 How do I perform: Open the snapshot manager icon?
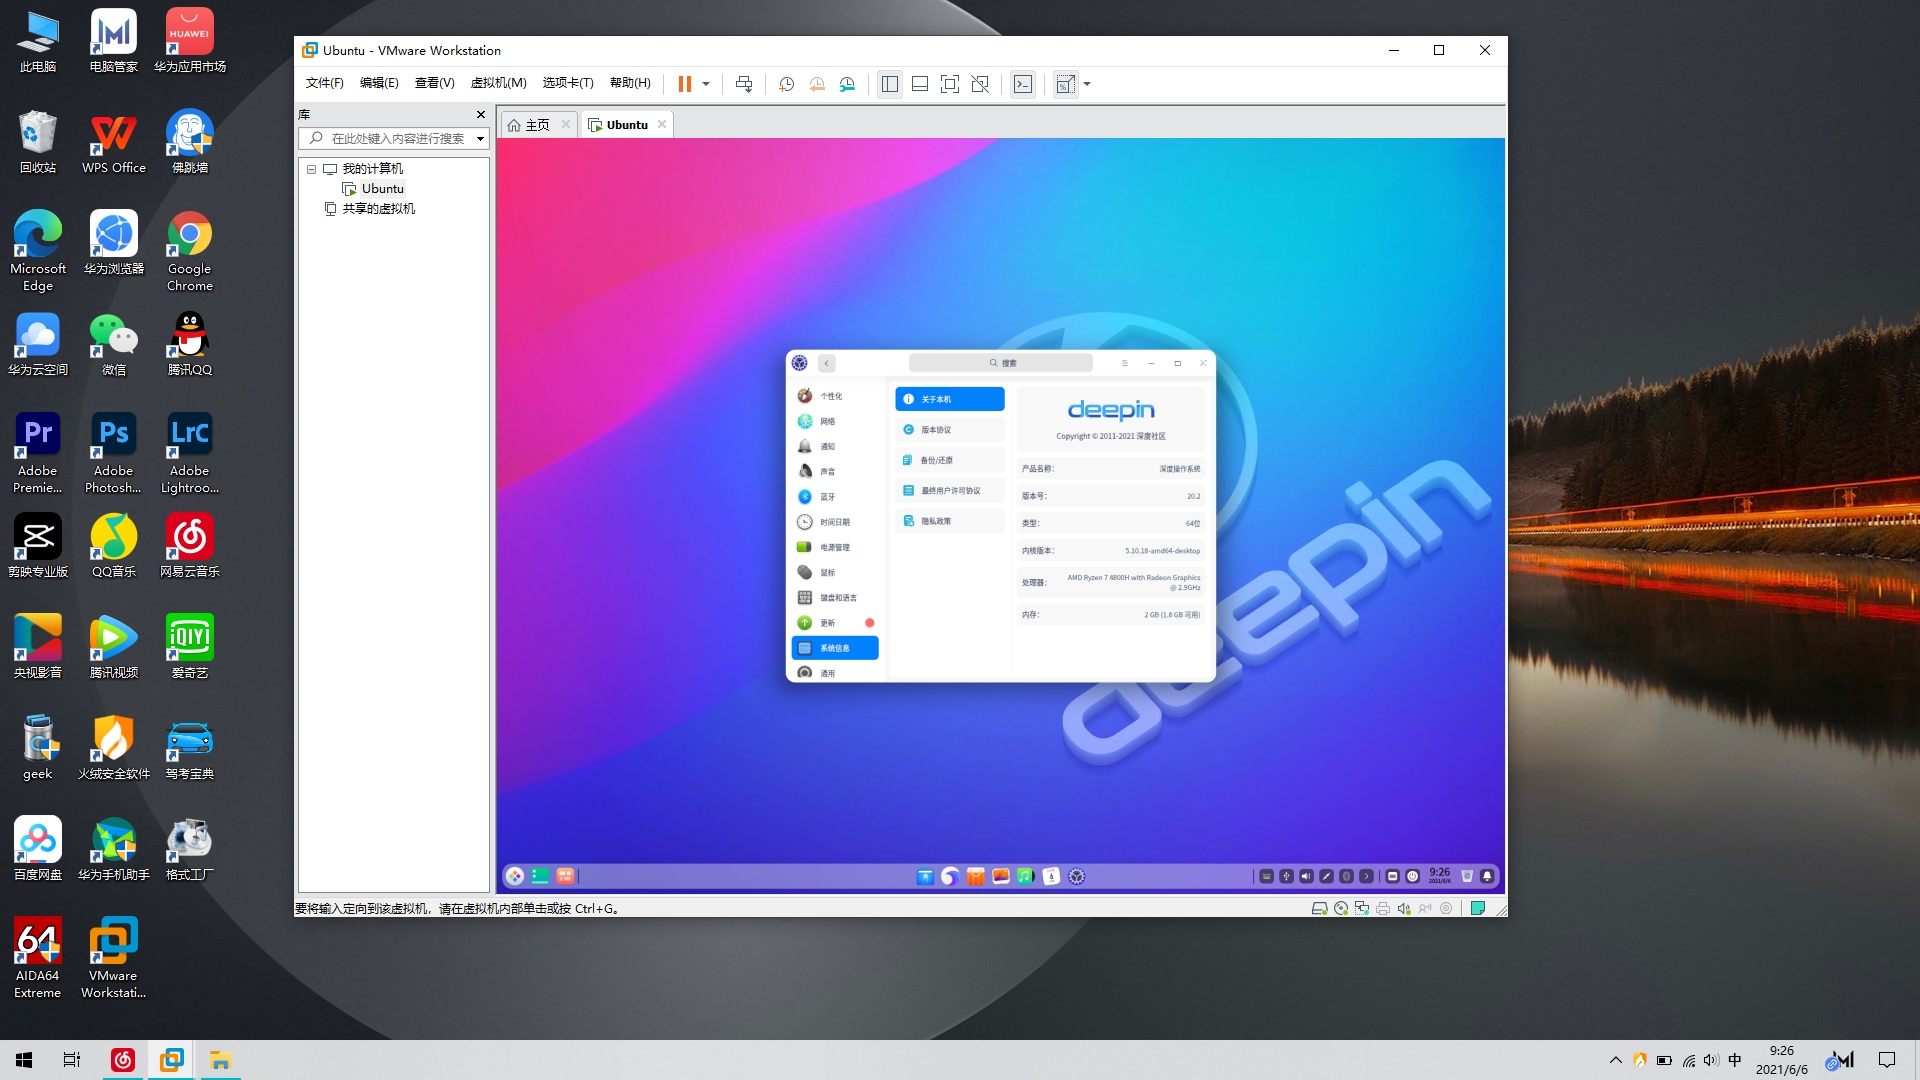[x=847, y=84]
